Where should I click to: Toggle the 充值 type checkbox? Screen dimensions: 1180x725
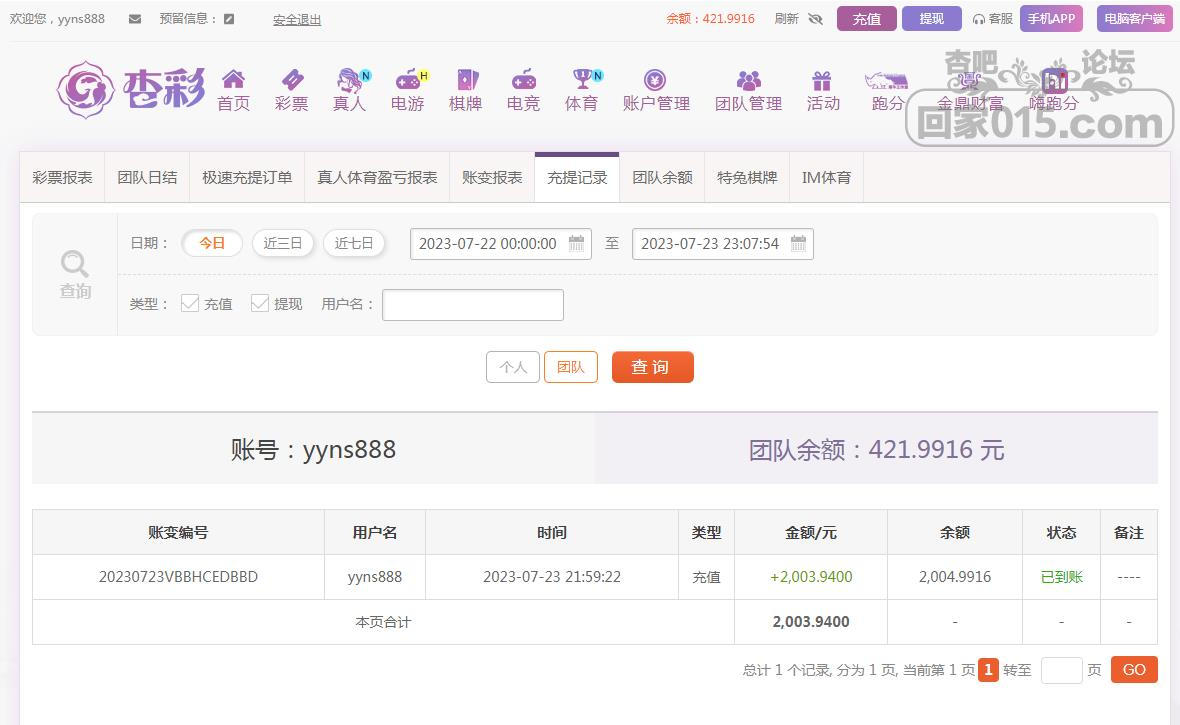point(190,303)
